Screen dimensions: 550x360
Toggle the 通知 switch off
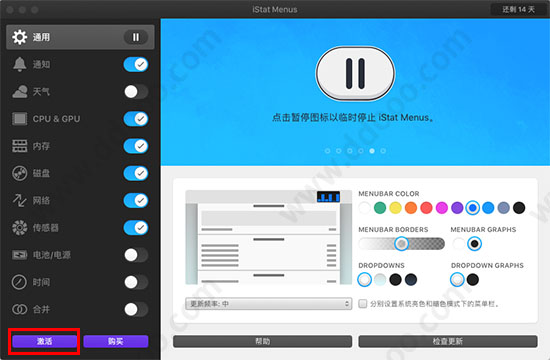pyautogui.click(x=136, y=64)
